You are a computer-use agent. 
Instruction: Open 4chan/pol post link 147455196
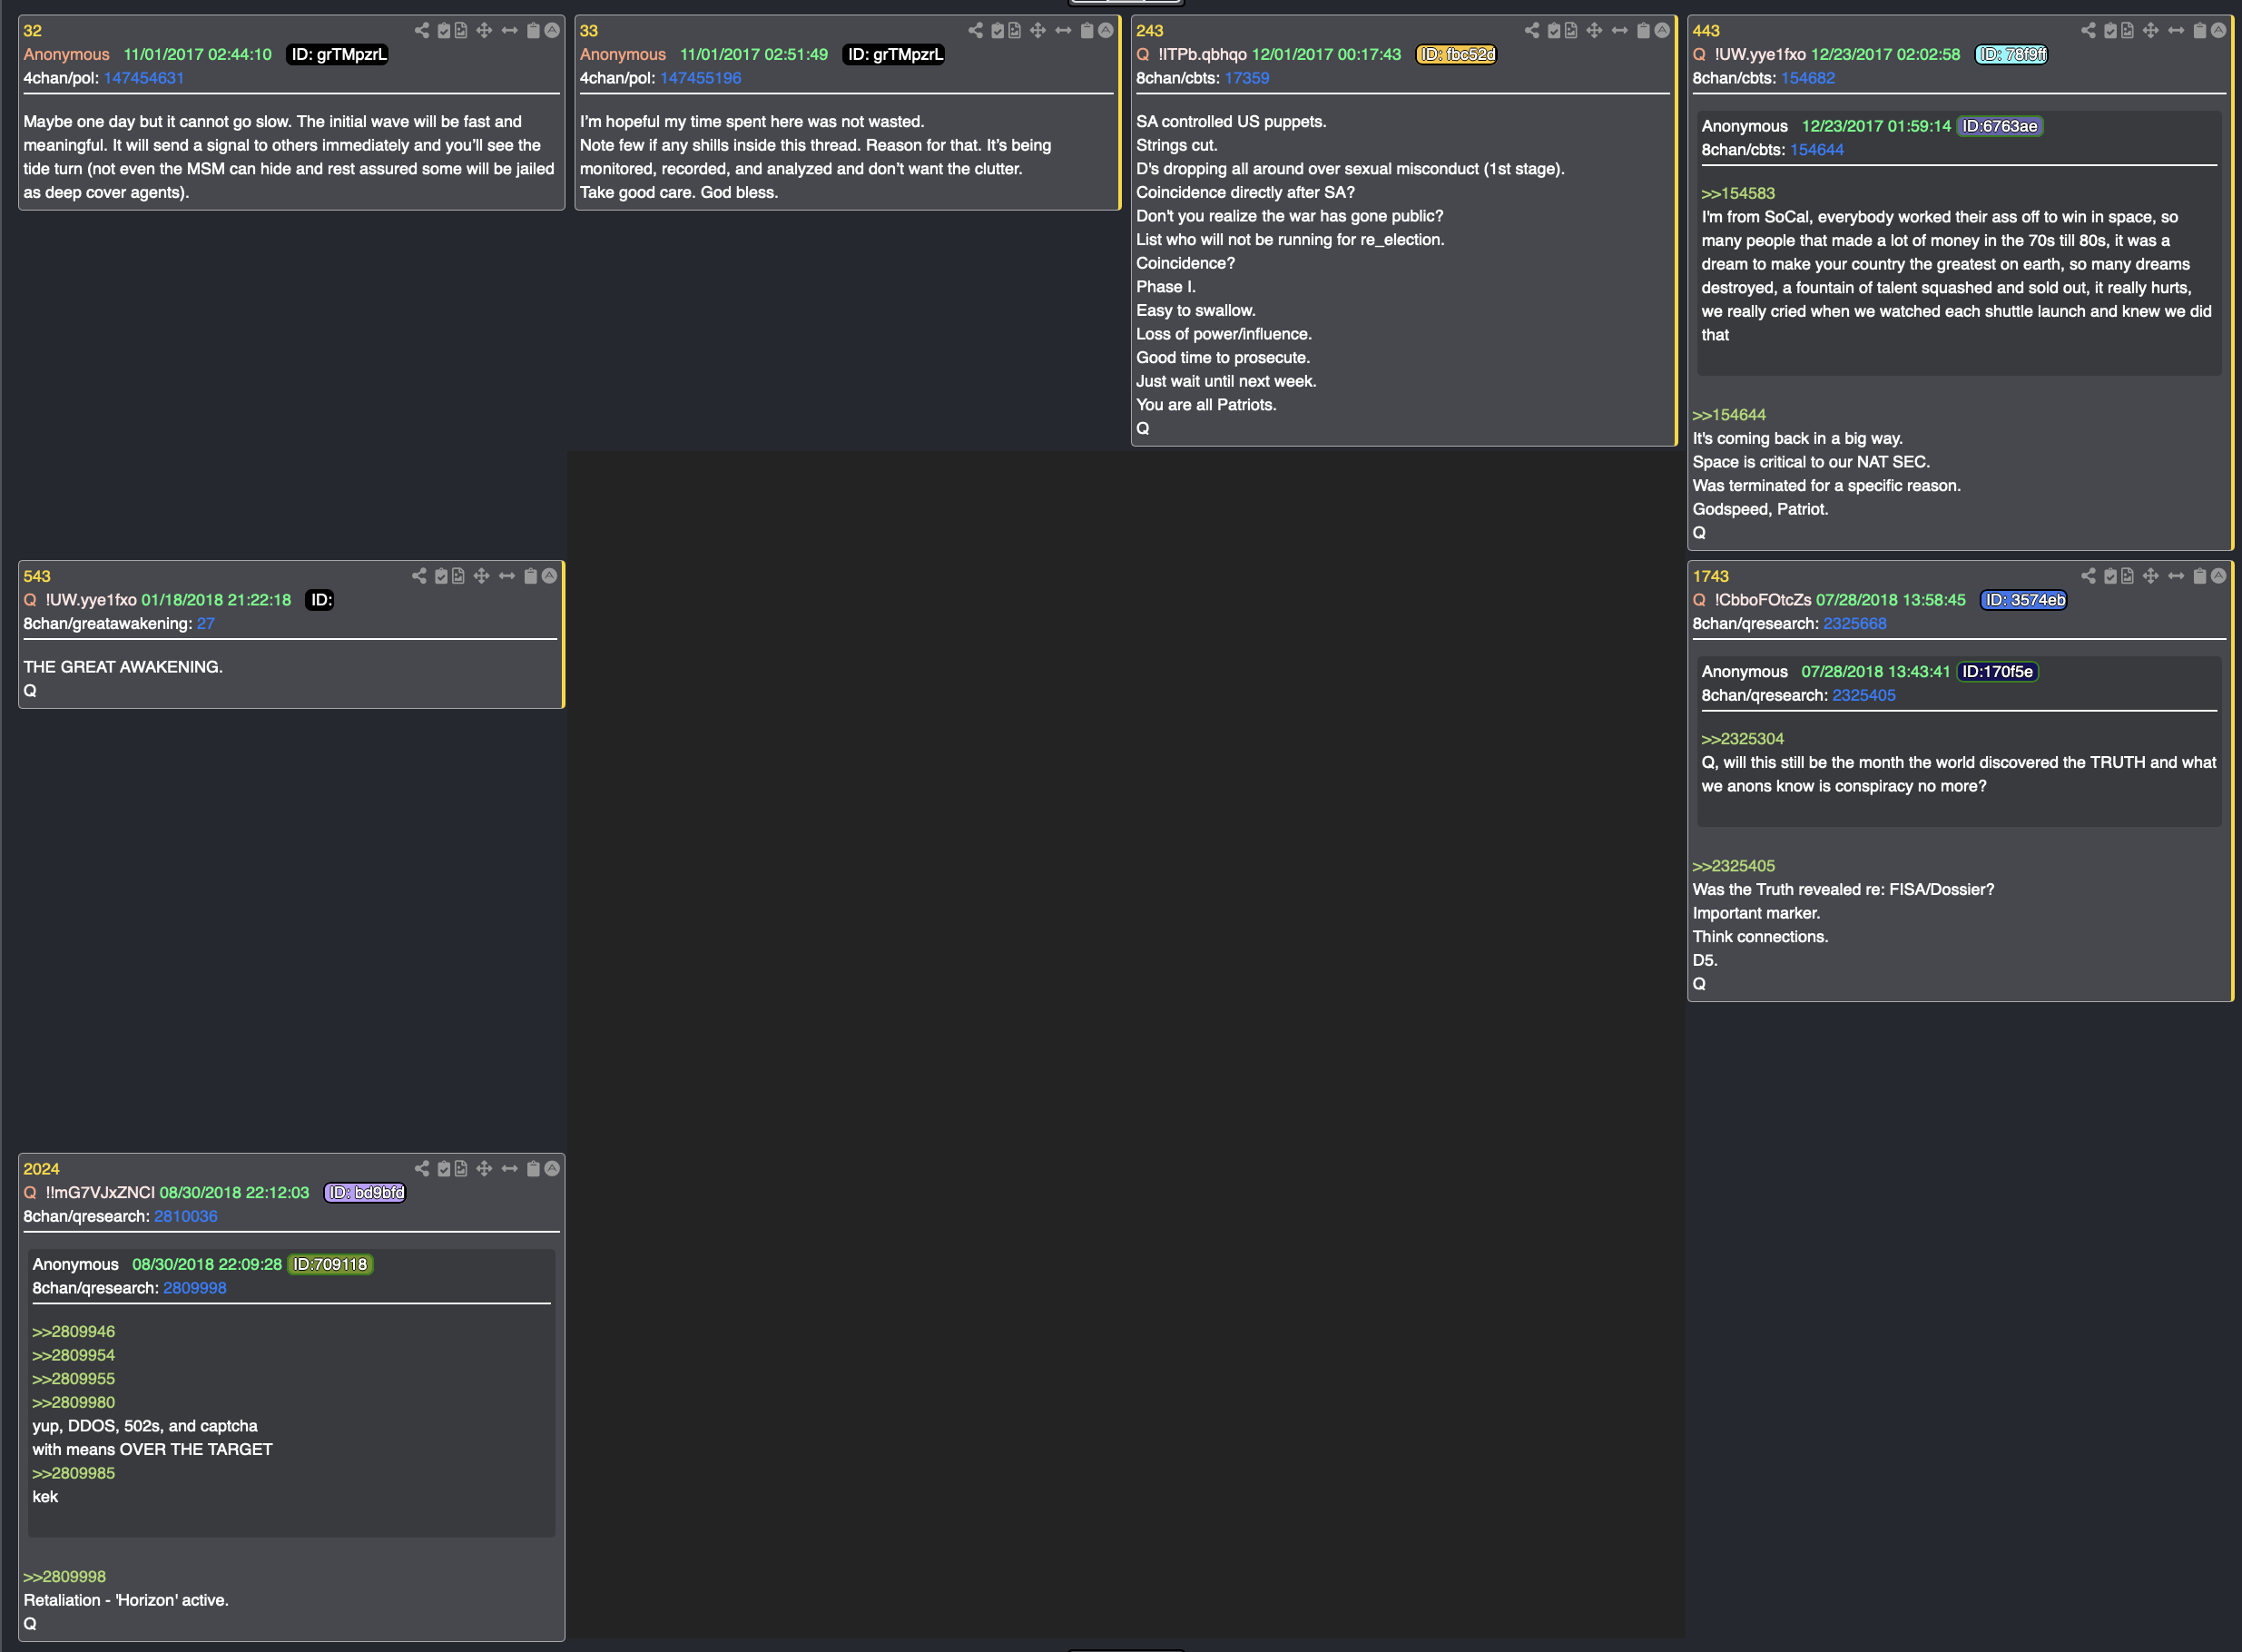[x=700, y=78]
